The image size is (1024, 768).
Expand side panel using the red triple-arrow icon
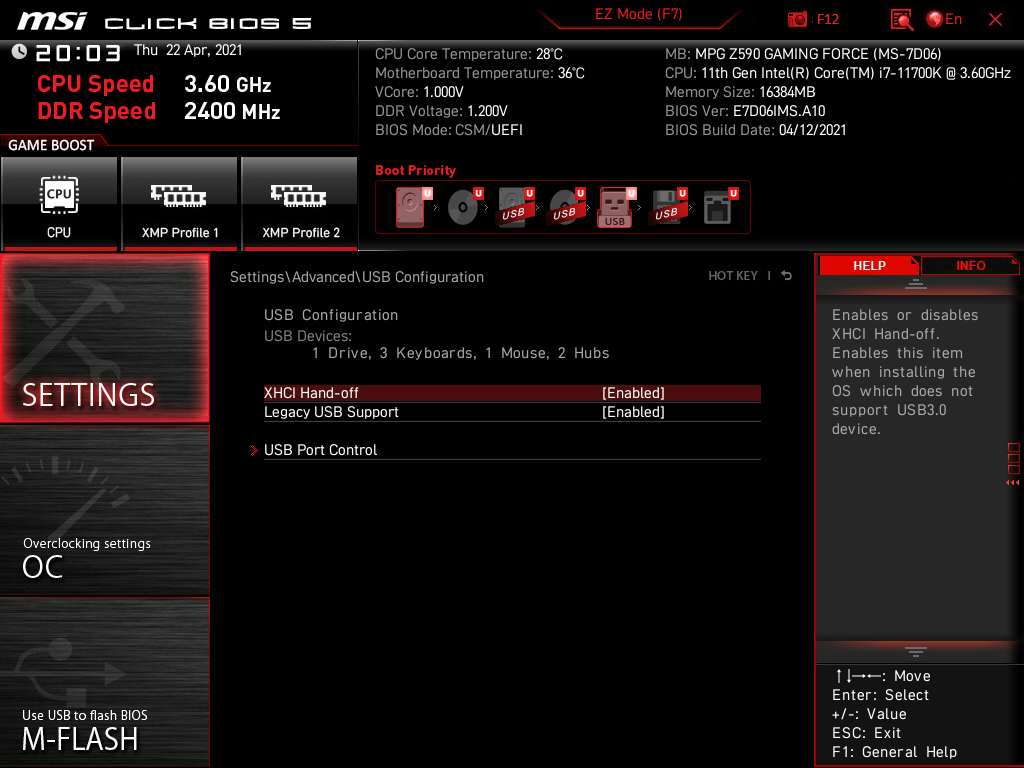pos(1012,483)
